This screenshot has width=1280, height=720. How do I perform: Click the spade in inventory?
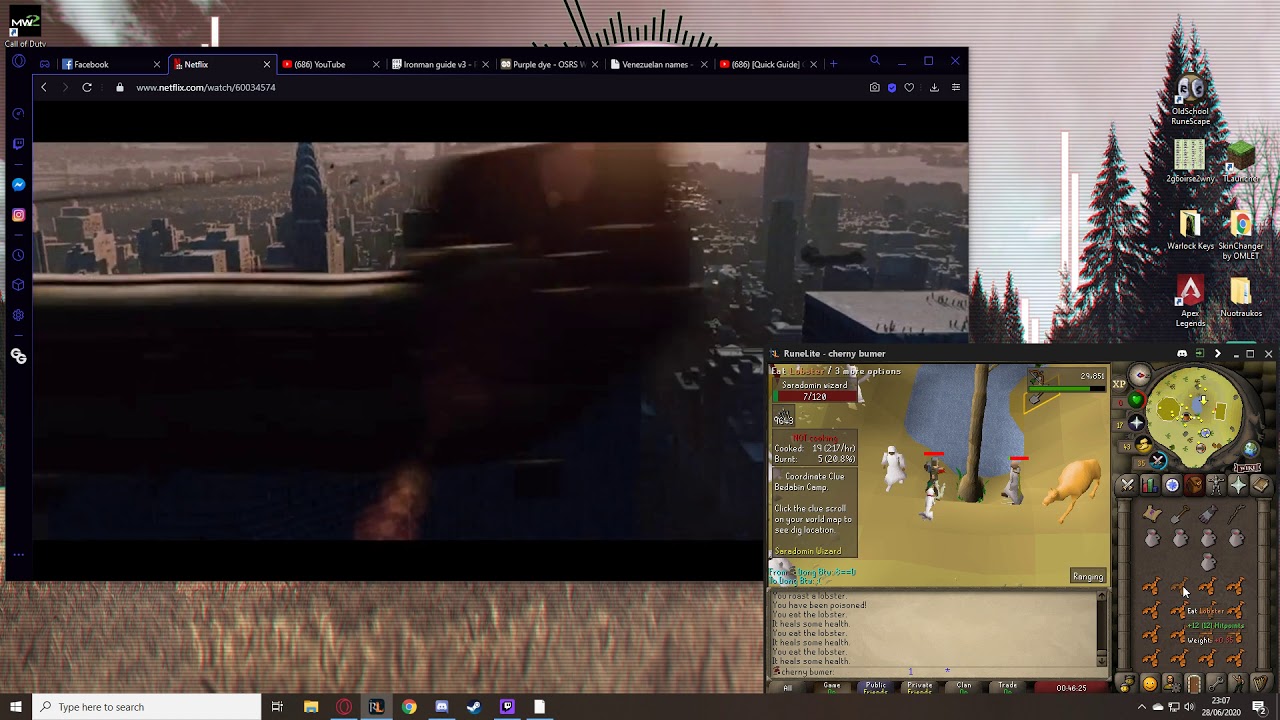[x=1180, y=514]
